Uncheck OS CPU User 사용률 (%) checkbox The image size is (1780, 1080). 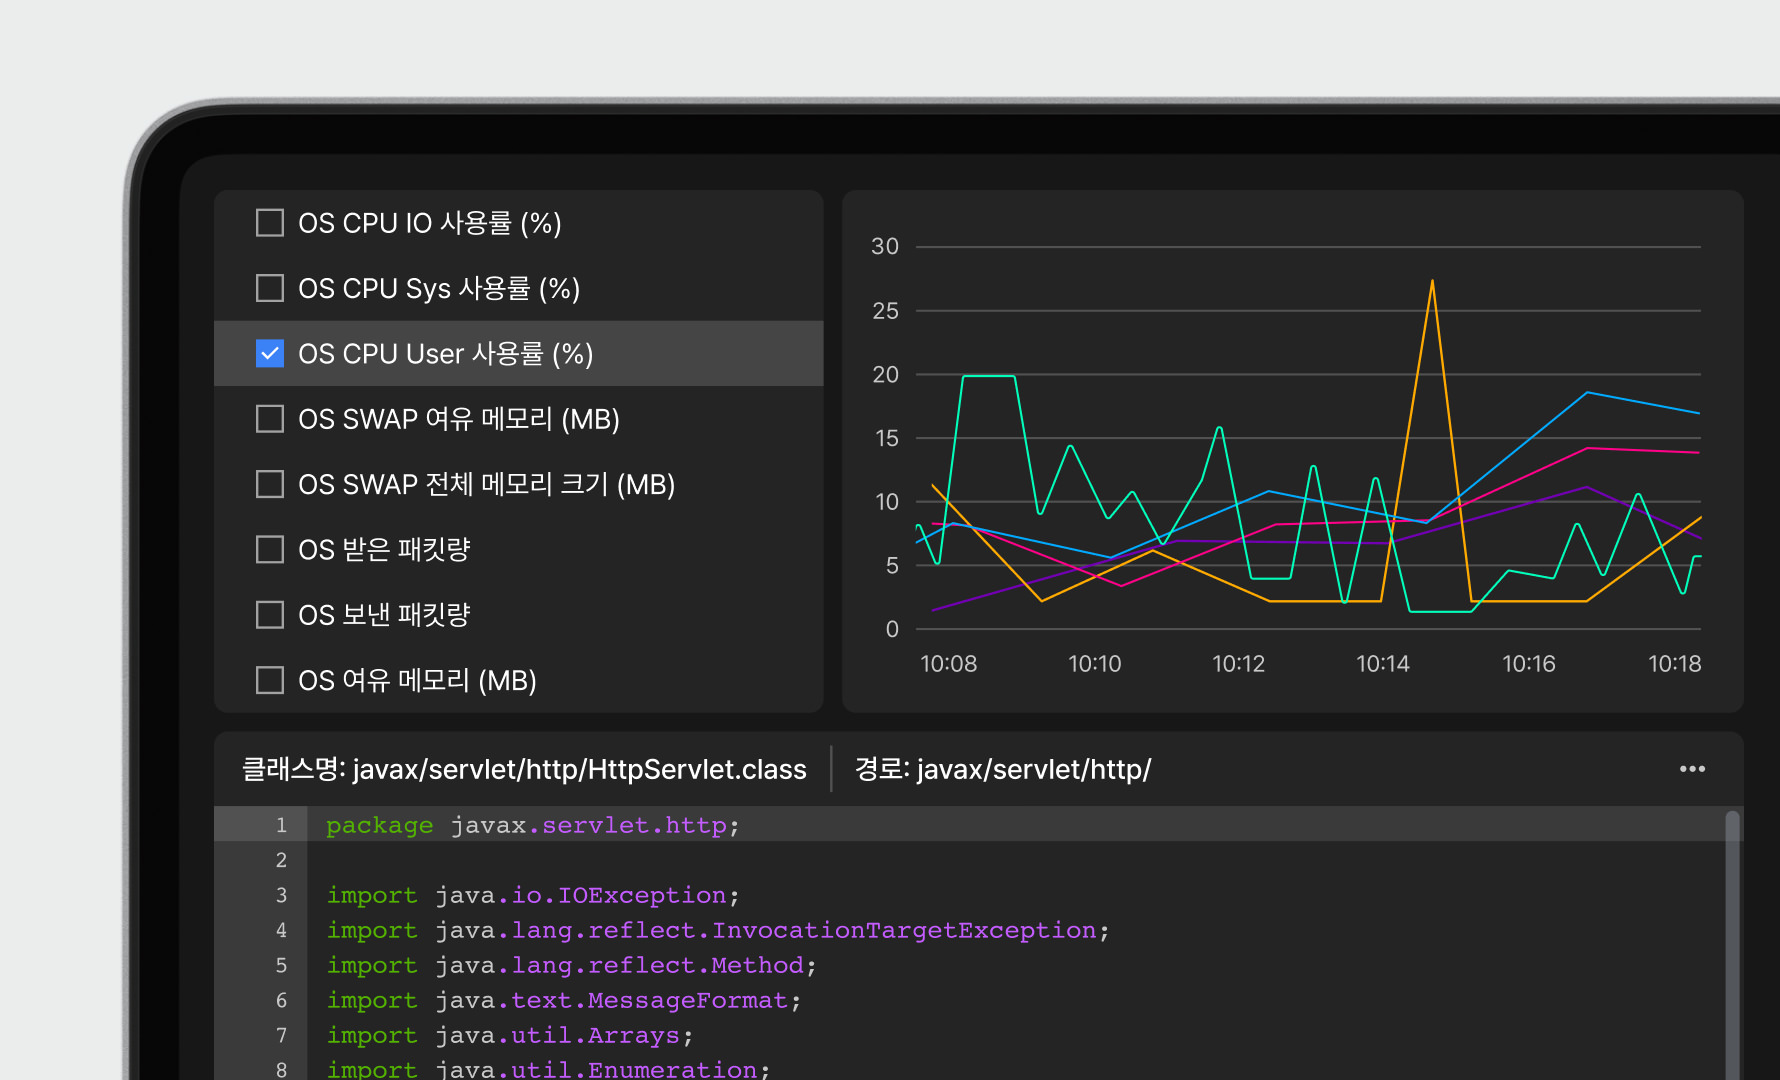coord(270,354)
